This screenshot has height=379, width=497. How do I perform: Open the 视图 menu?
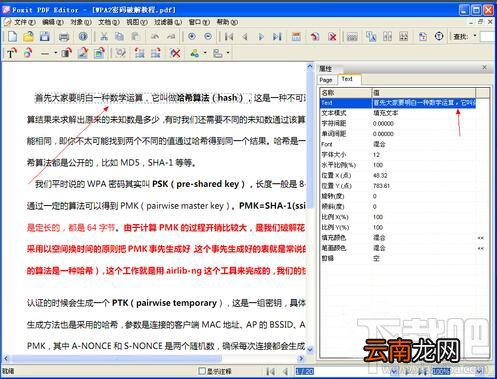click(137, 22)
